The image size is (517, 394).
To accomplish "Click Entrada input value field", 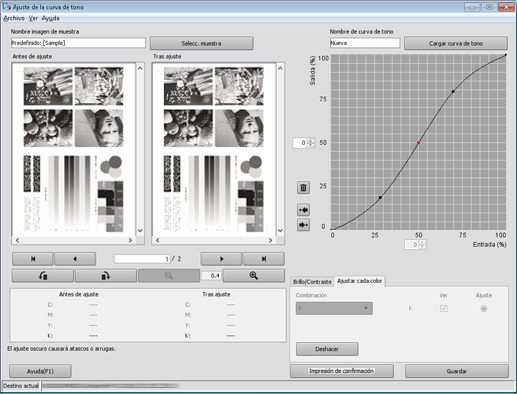I will 412,245.
